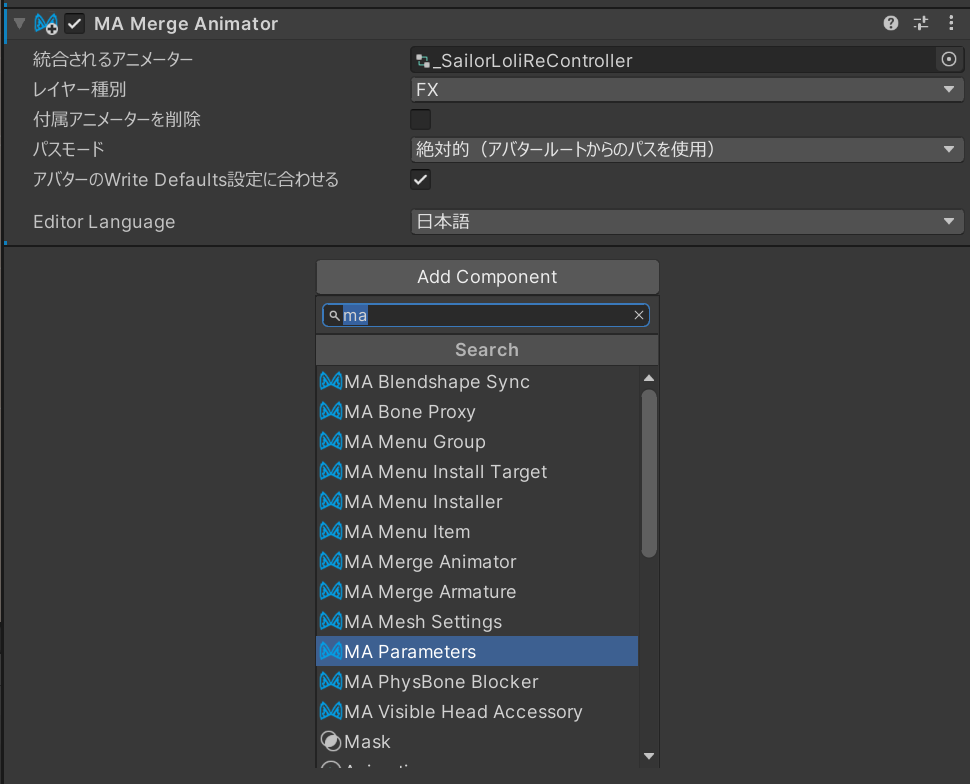Clear the component search text
The width and height of the screenshot is (970, 784).
(639, 315)
